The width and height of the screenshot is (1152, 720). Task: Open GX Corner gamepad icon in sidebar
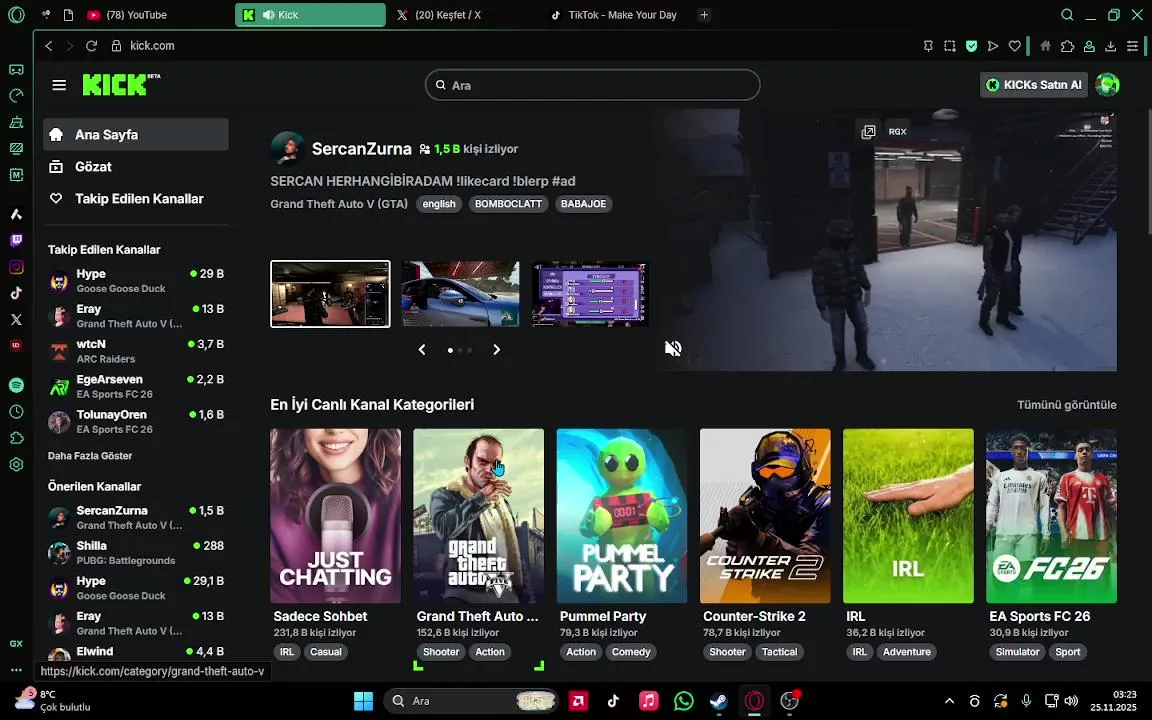16,69
